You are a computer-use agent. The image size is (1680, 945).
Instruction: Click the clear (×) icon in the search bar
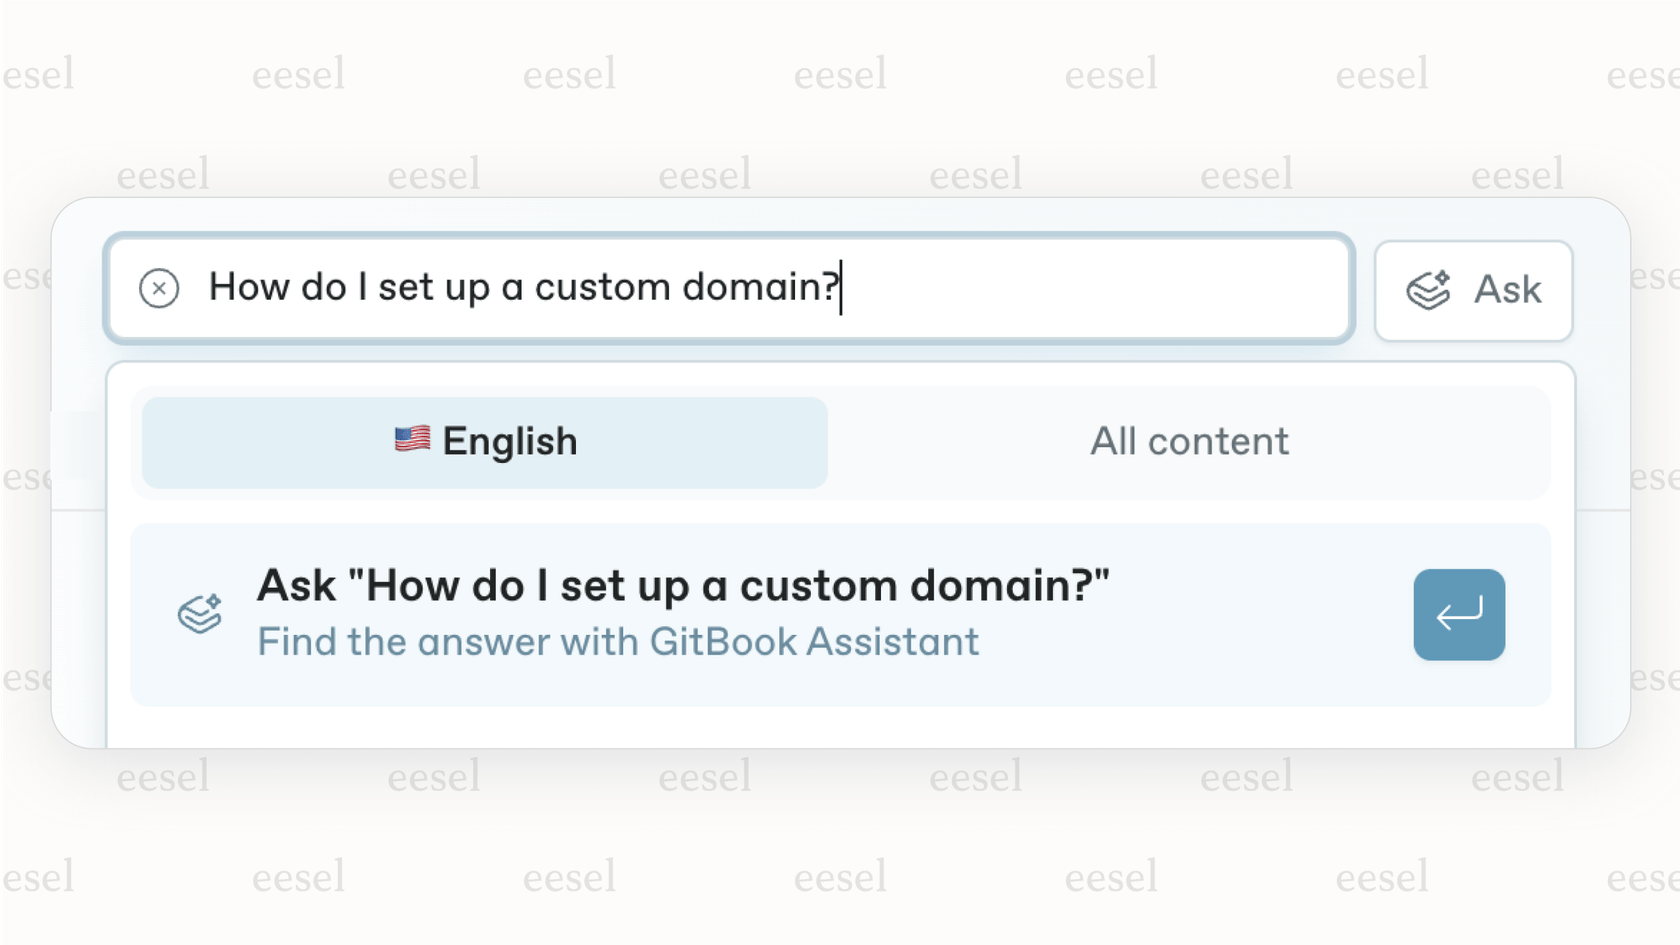(x=160, y=289)
